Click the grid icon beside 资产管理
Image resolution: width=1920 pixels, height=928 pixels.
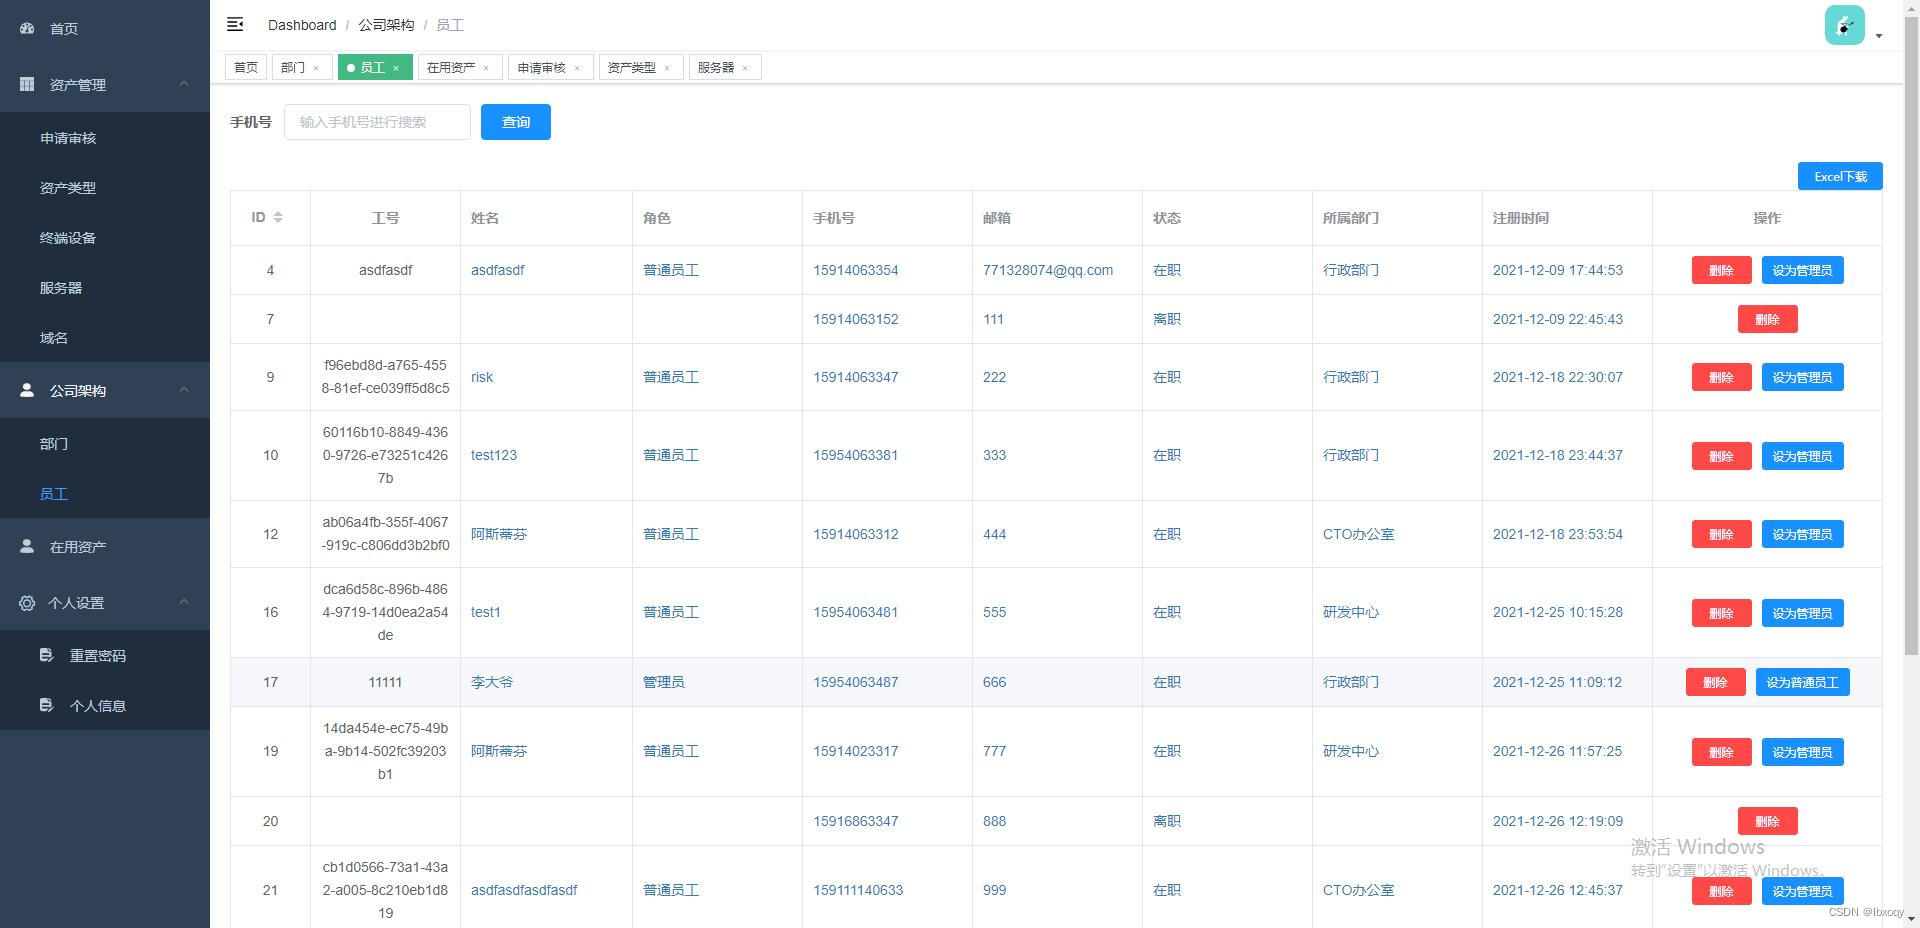tap(27, 85)
